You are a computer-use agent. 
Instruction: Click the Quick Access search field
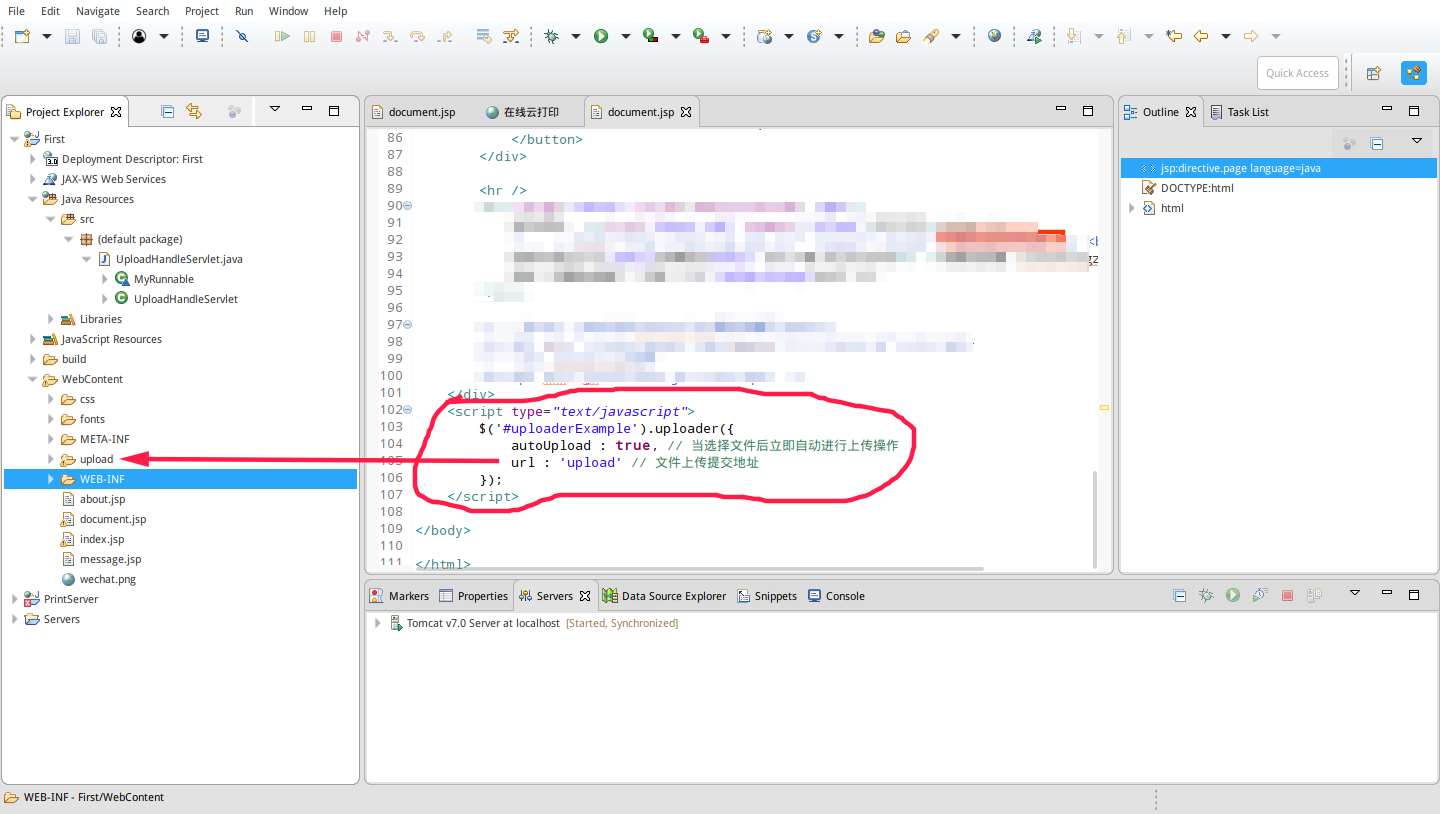click(1297, 73)
